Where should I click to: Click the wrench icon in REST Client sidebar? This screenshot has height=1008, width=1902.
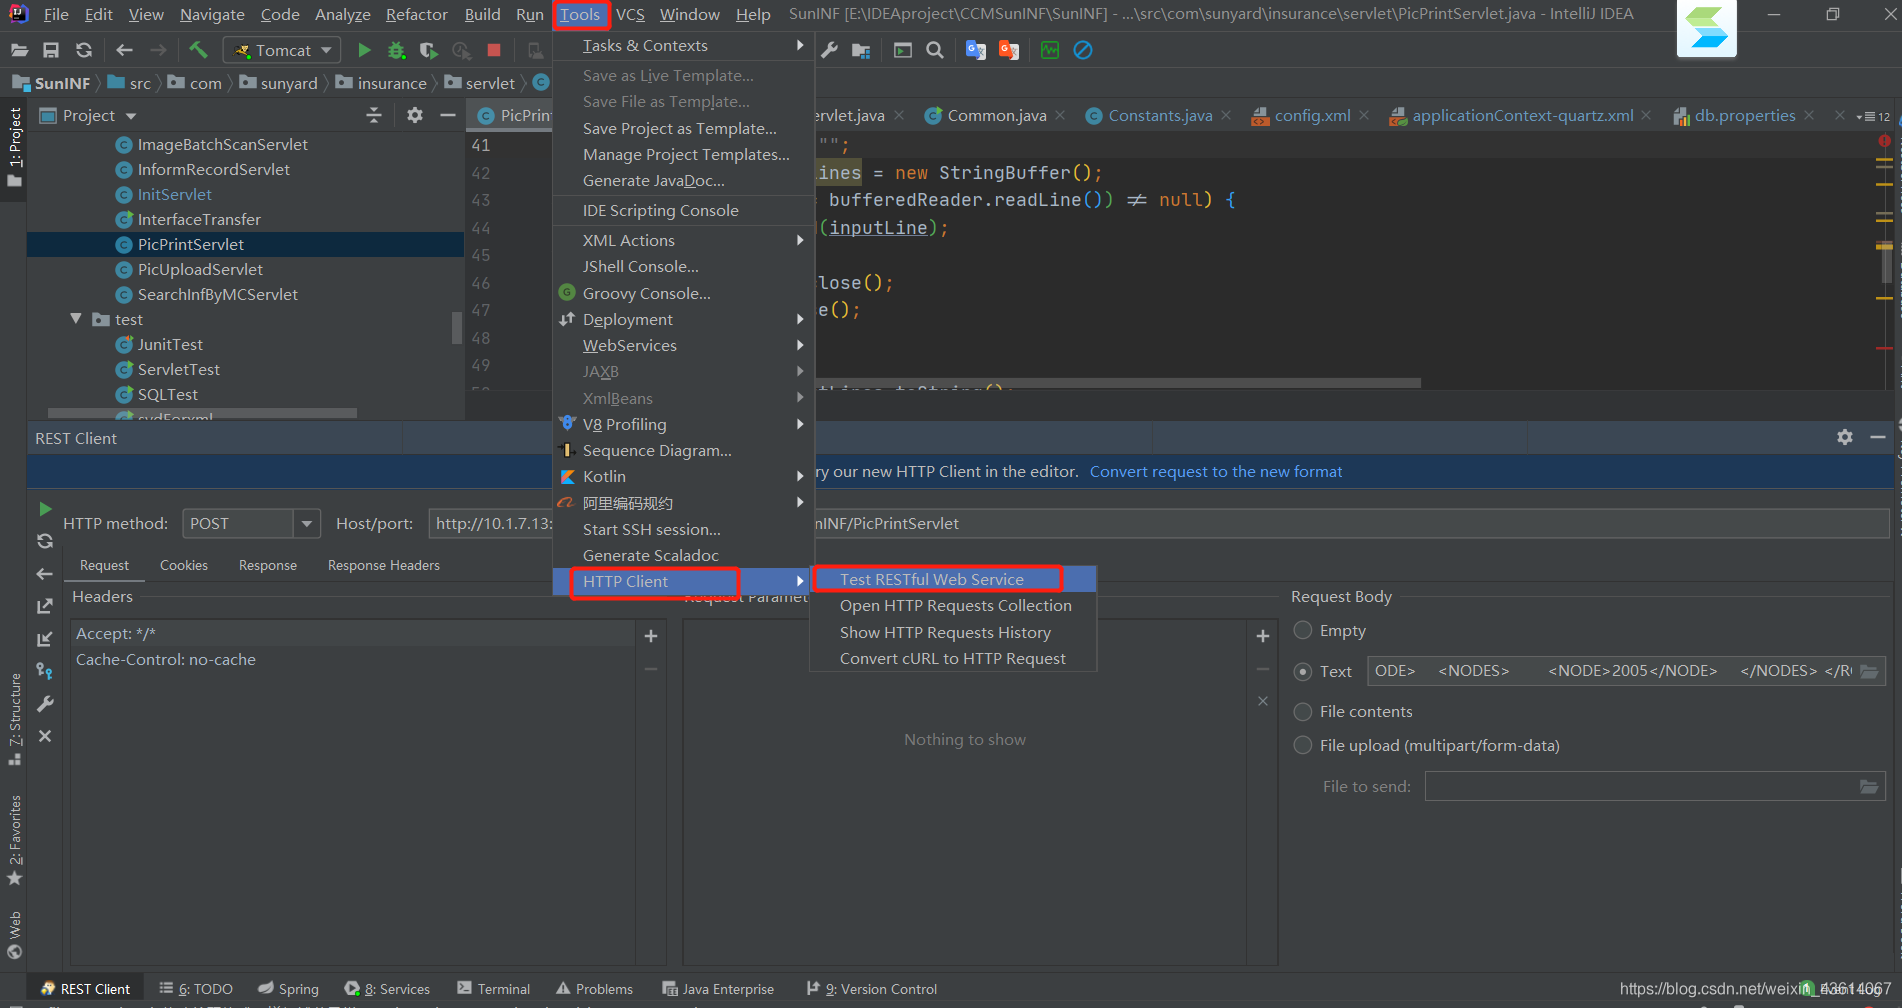[x=45, y=704]
